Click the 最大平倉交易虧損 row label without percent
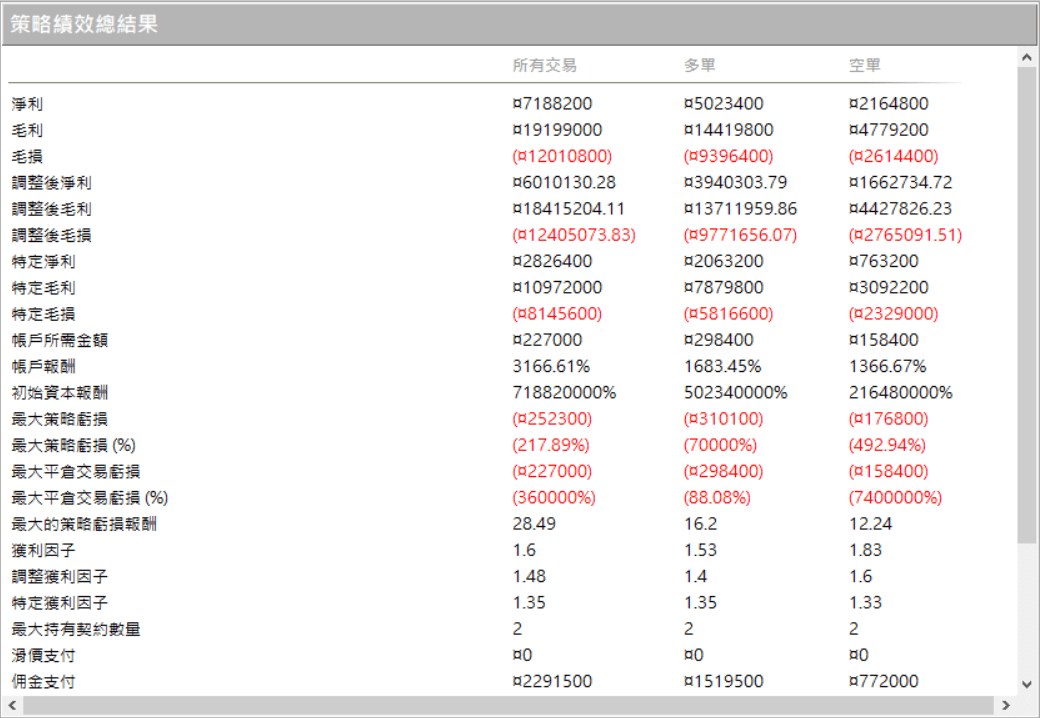The image size is (1040, 718). coord(76,472)
